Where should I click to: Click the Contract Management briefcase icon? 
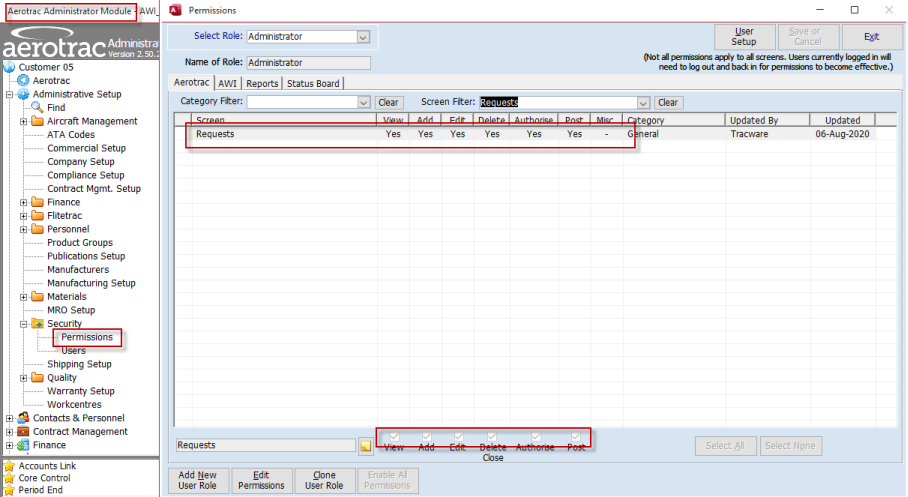click(x=23, y=432)
